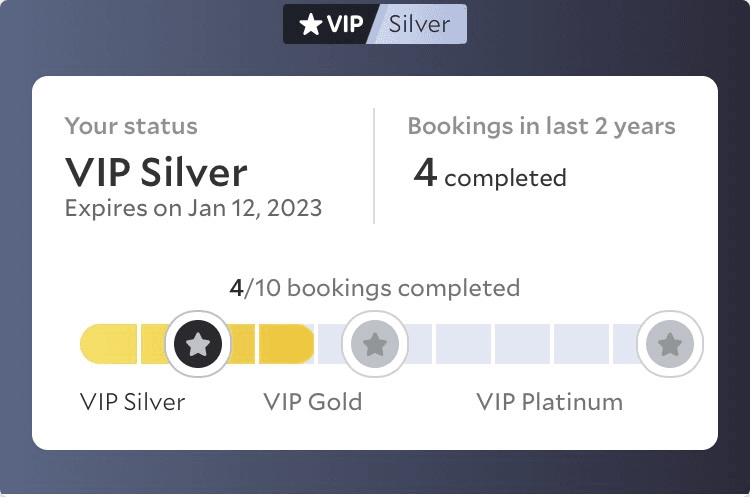Image resolution: width=750 pixels, height=497 pixels.
Task: Click the large VIP Silver status heading
Action: (156, 172)
